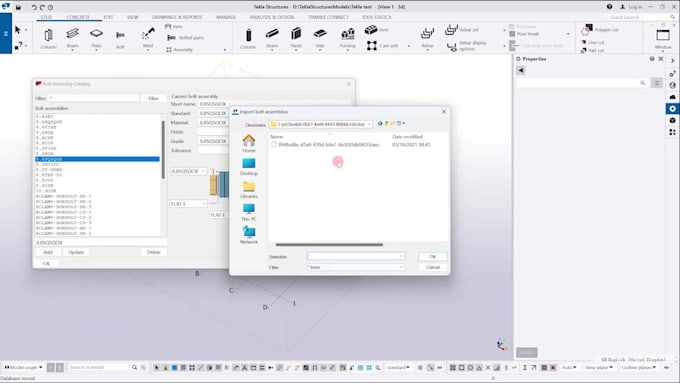Image resolution: width=680 pixels, height=383 pixels.
Task: Expand the Selection combo box
Action: pos(401,256)
